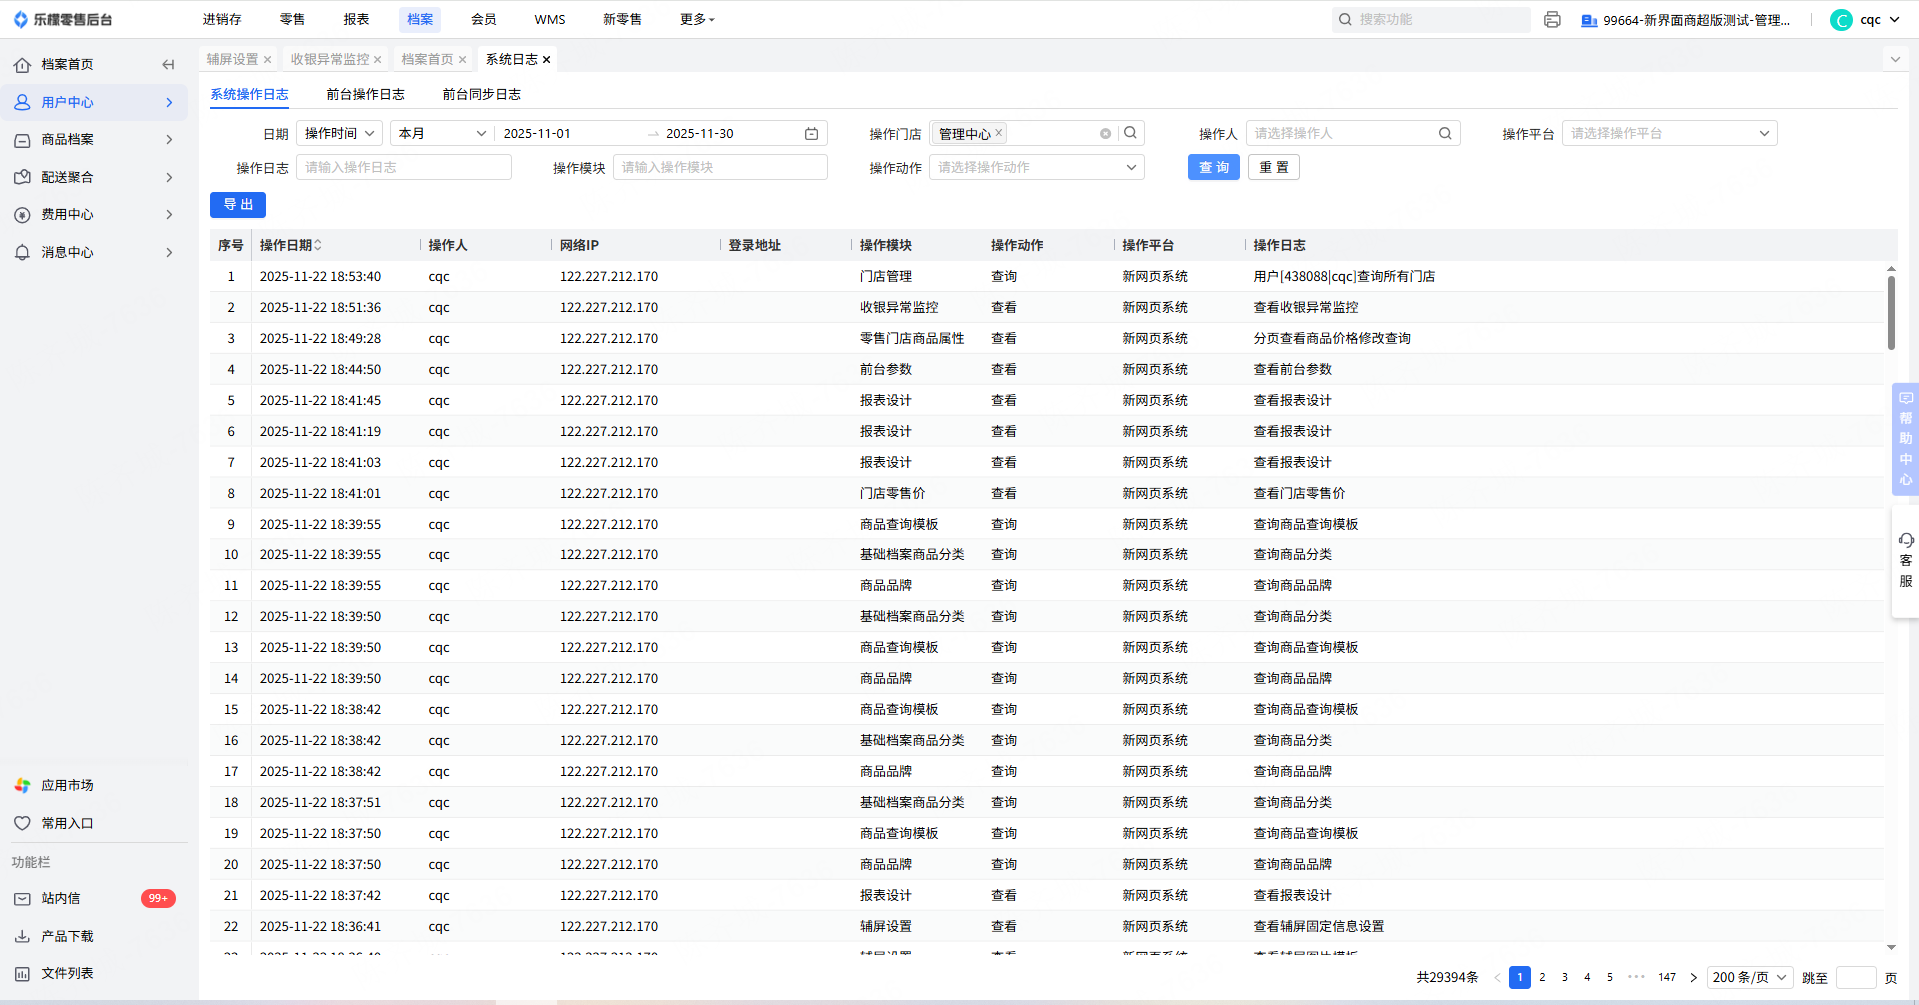Go to next page arrow in pagination
The image size is (1919, 1005).
click(1693, 978)
